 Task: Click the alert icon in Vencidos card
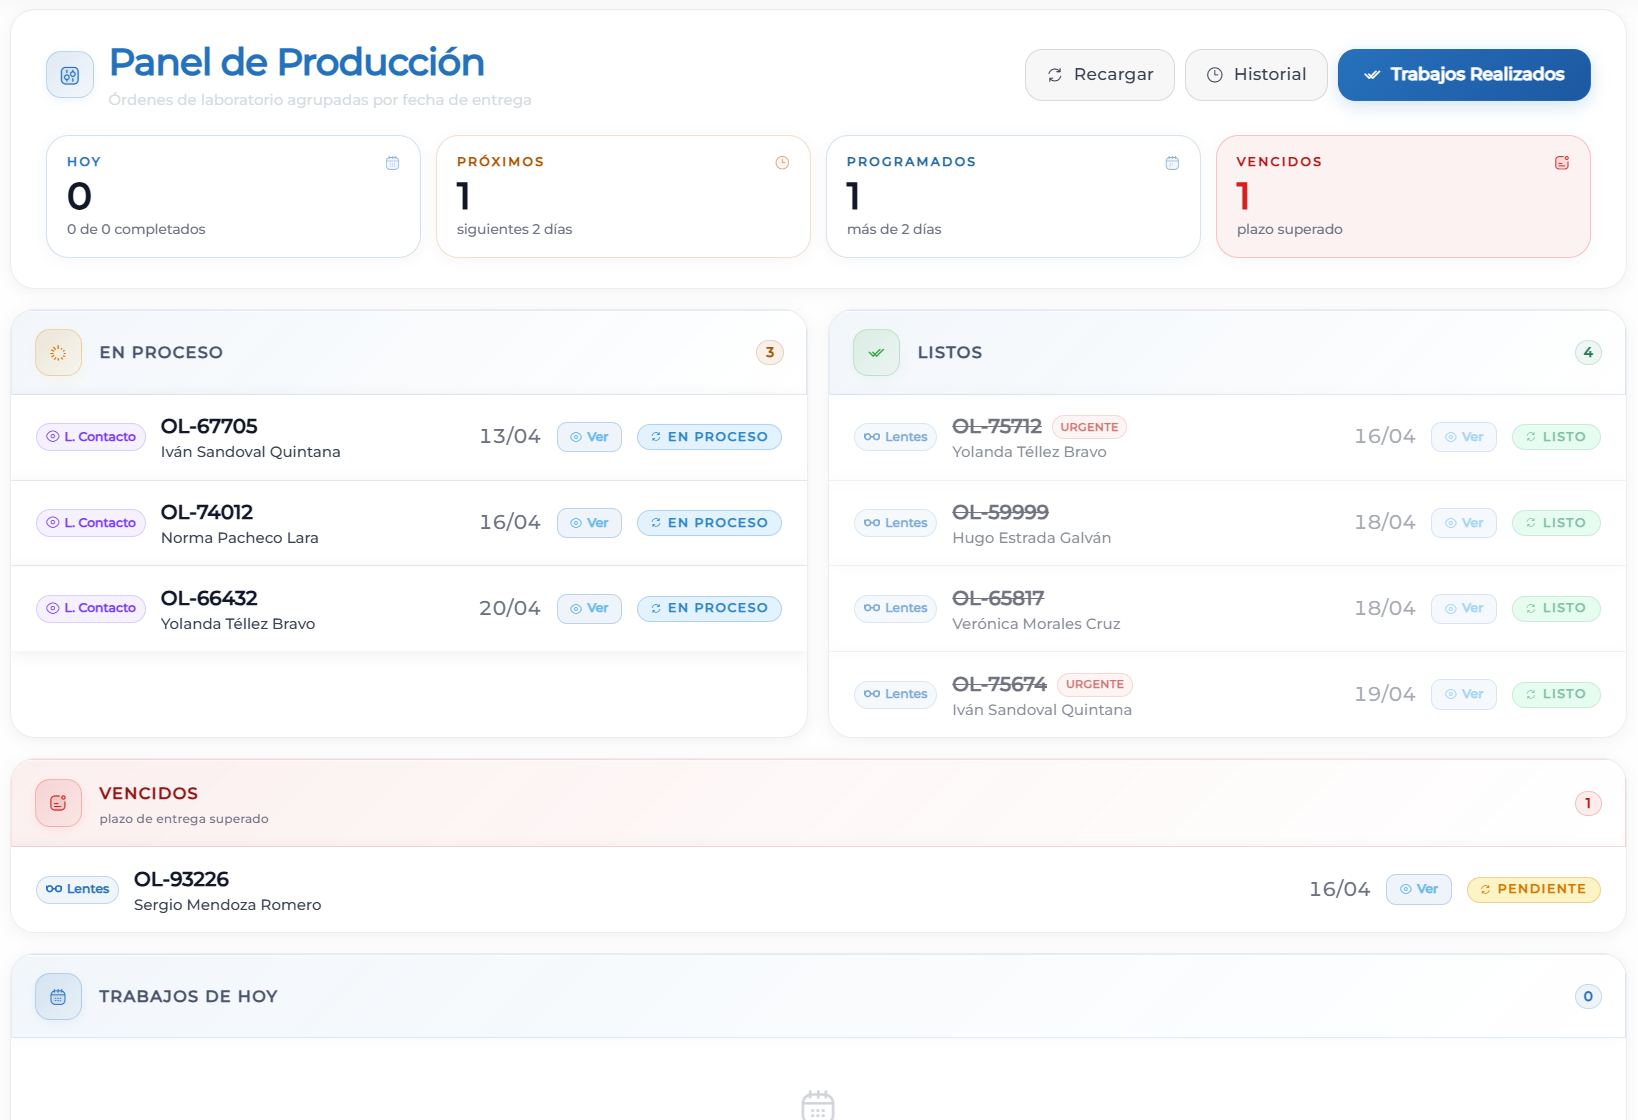1562,163
